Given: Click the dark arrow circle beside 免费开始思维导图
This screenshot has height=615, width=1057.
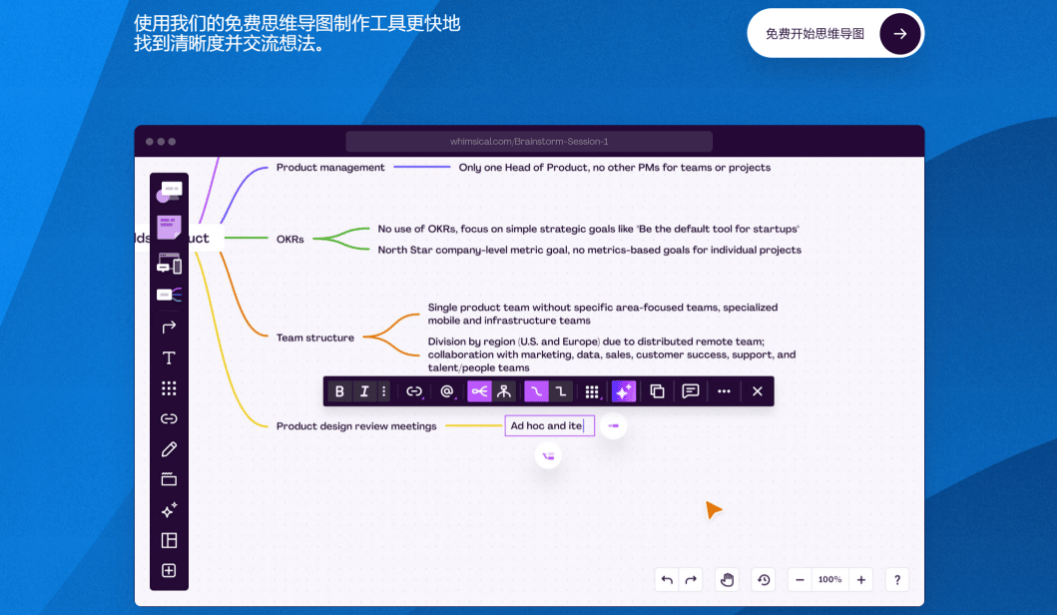Looking at the screenshot, I should [x=900, y=34].
